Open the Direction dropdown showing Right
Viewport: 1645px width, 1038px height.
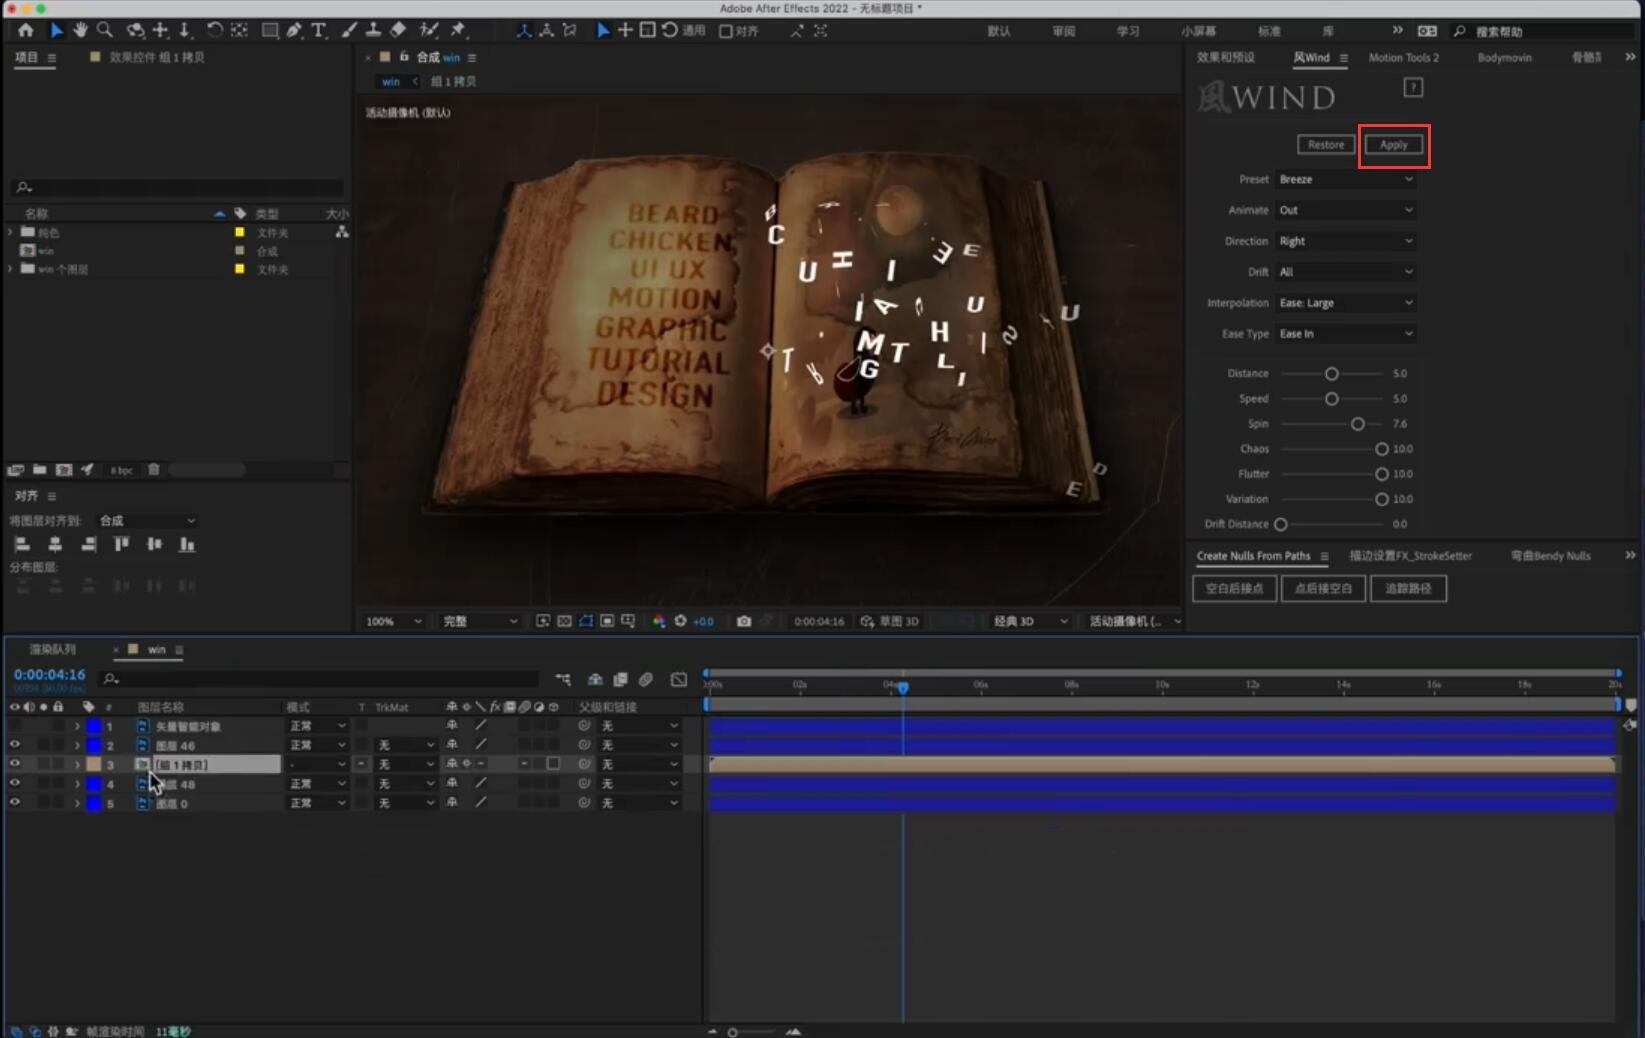pyautogui.click(x=1346, y=241)
